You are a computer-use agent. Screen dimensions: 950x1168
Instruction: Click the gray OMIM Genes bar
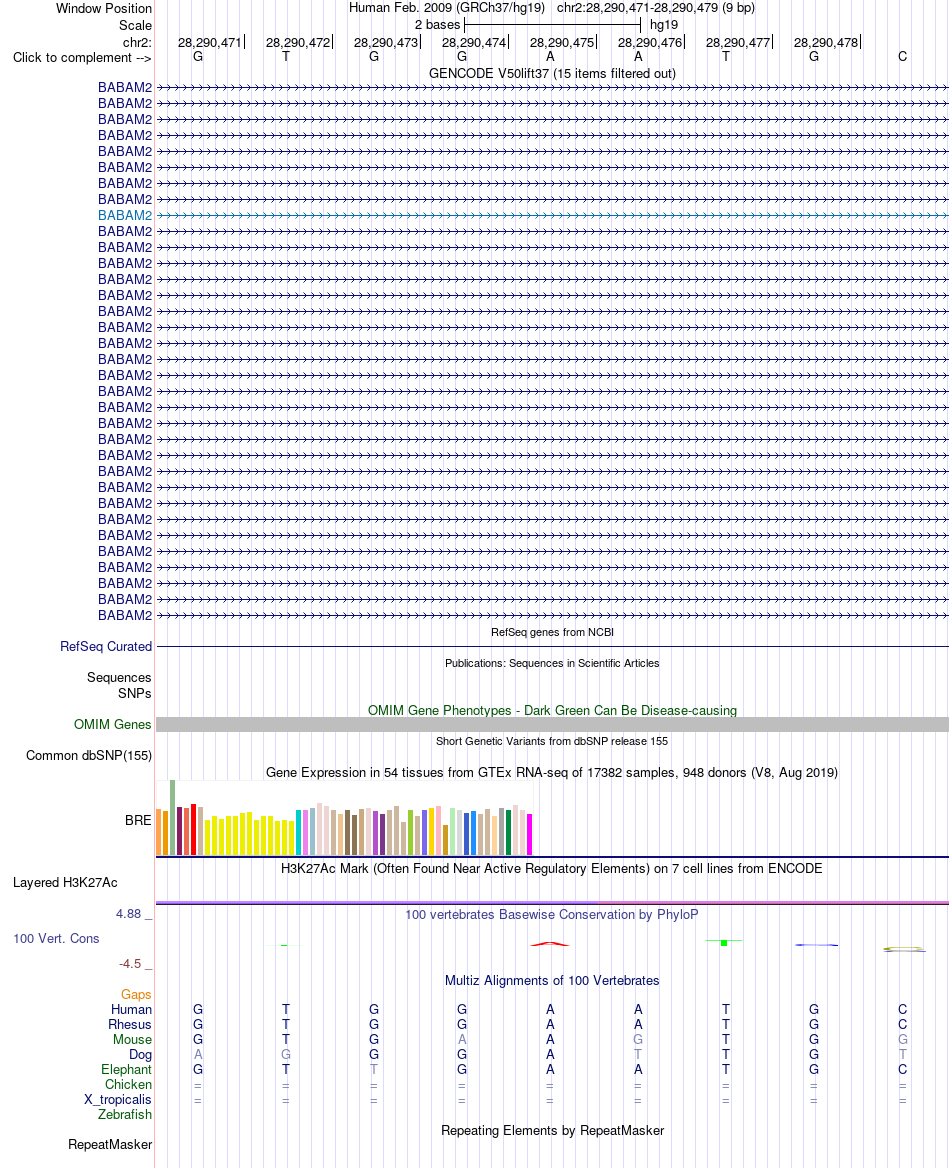pos(552,724)
